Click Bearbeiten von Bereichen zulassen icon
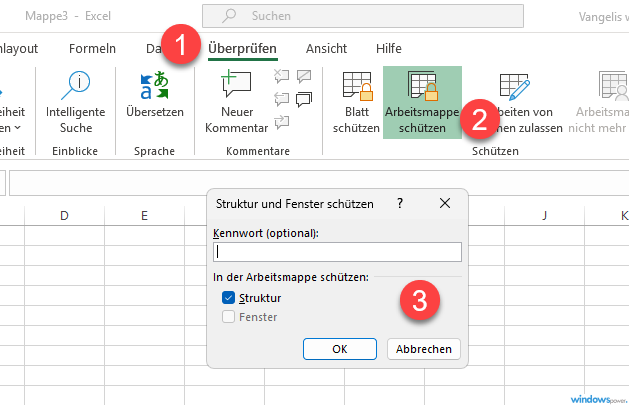629x405 pixels. pyautogui.click(x=515, y=88)
